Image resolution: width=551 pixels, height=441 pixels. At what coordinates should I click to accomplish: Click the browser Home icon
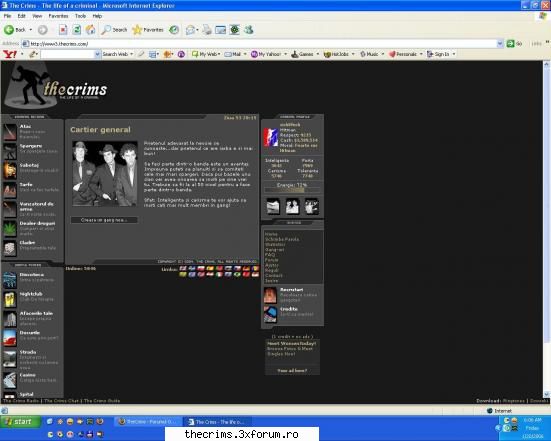pos(90,30)
